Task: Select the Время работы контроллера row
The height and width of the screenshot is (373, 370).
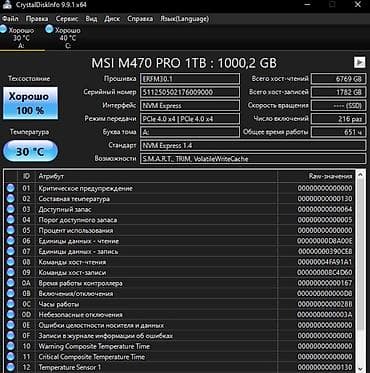Action: 179,283
